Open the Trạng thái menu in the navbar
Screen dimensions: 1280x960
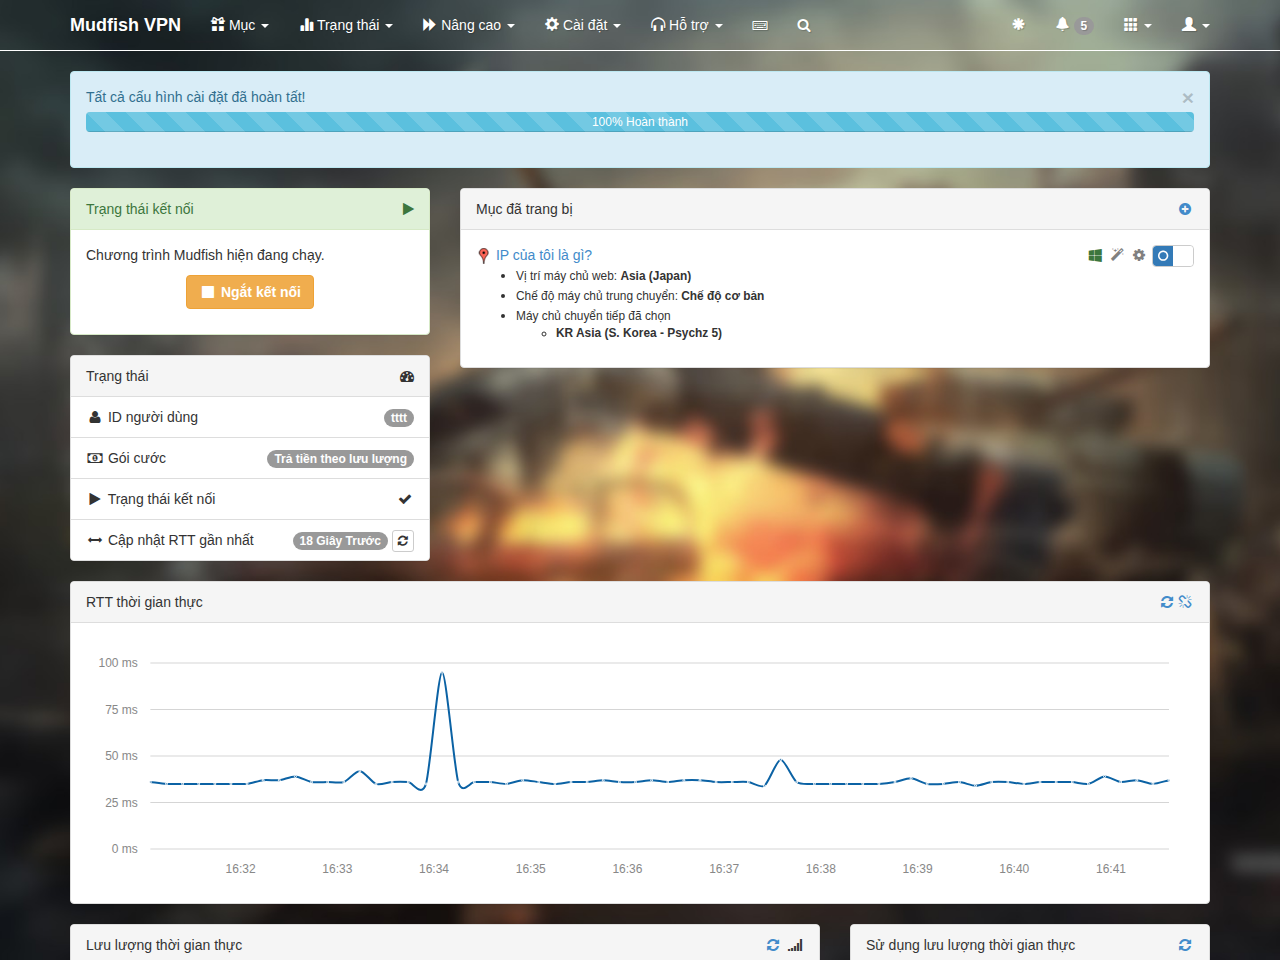[x=346, y=25]
